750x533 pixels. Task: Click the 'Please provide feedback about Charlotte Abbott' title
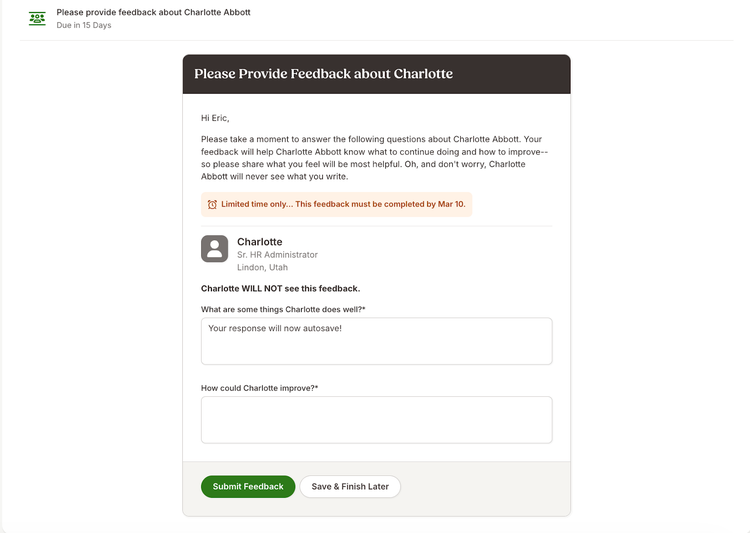pyautogui.click(x=154, y=12)
